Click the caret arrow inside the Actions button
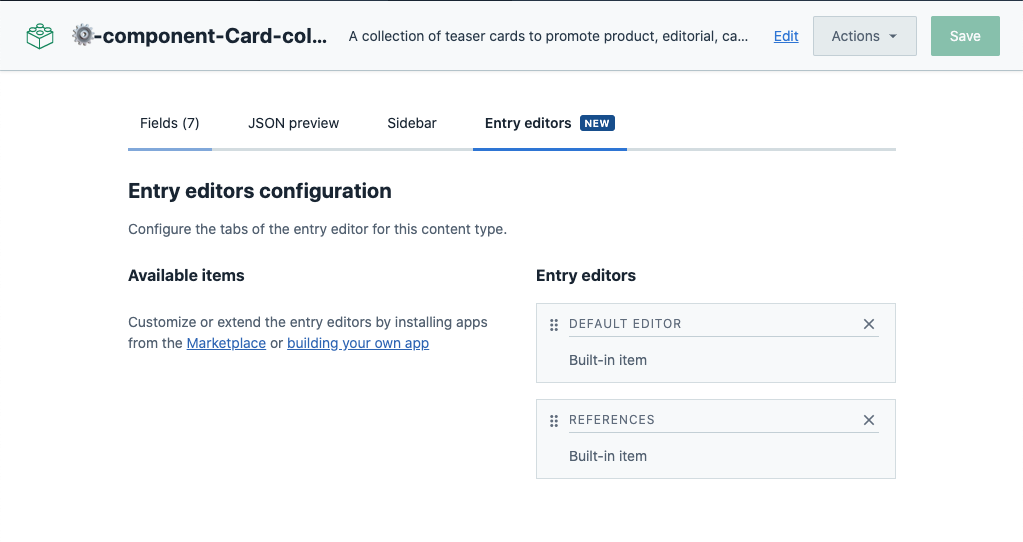1023x542 pixels. (893, 36)
